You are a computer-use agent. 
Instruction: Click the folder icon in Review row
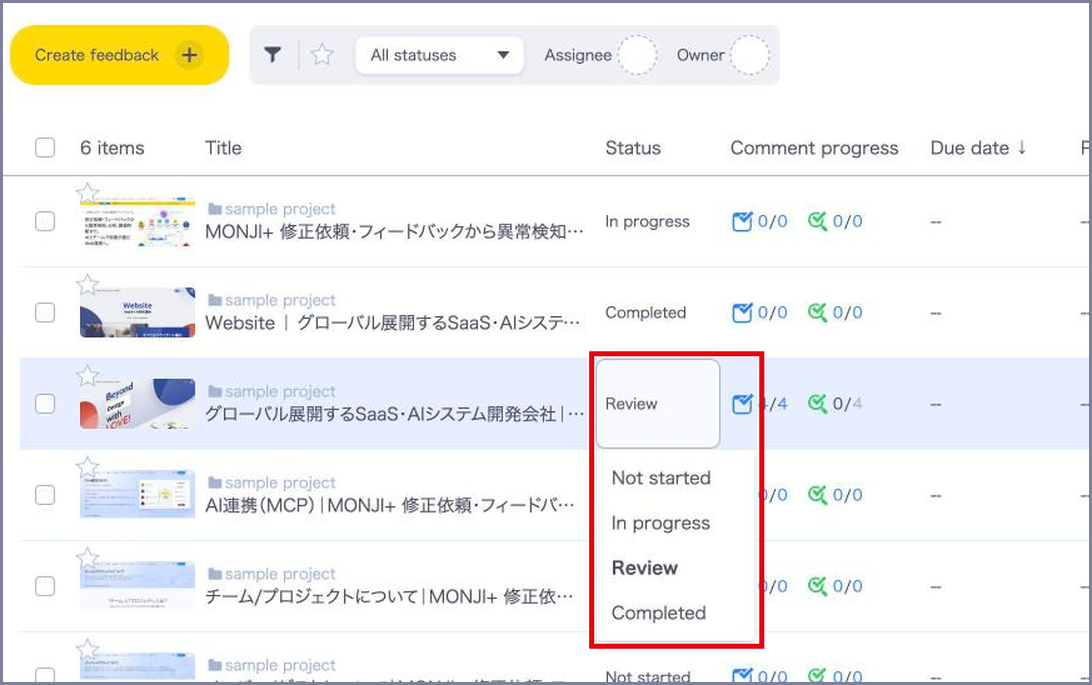(215, 391)
